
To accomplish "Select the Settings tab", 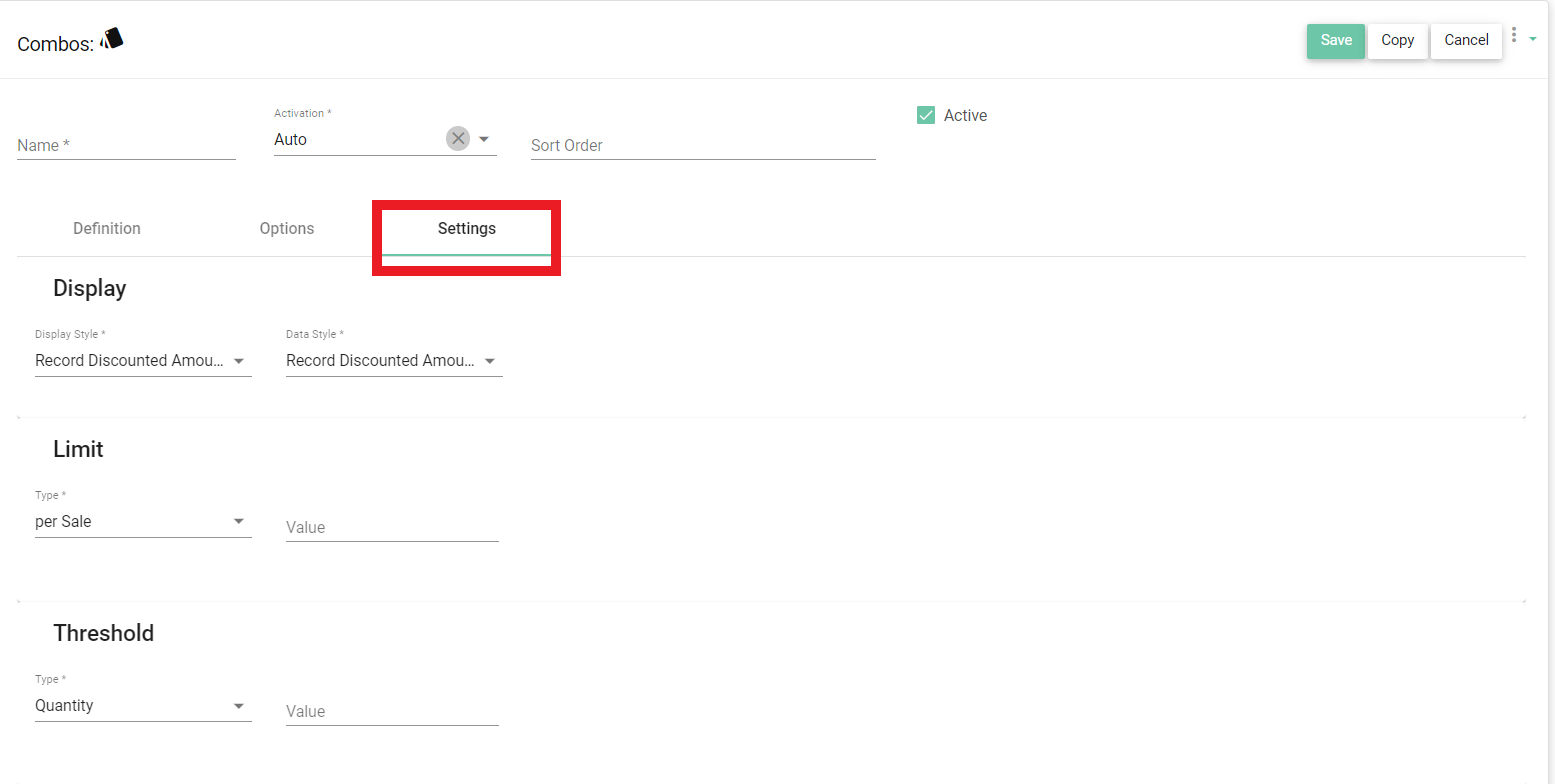I will (x=467, y=229).
